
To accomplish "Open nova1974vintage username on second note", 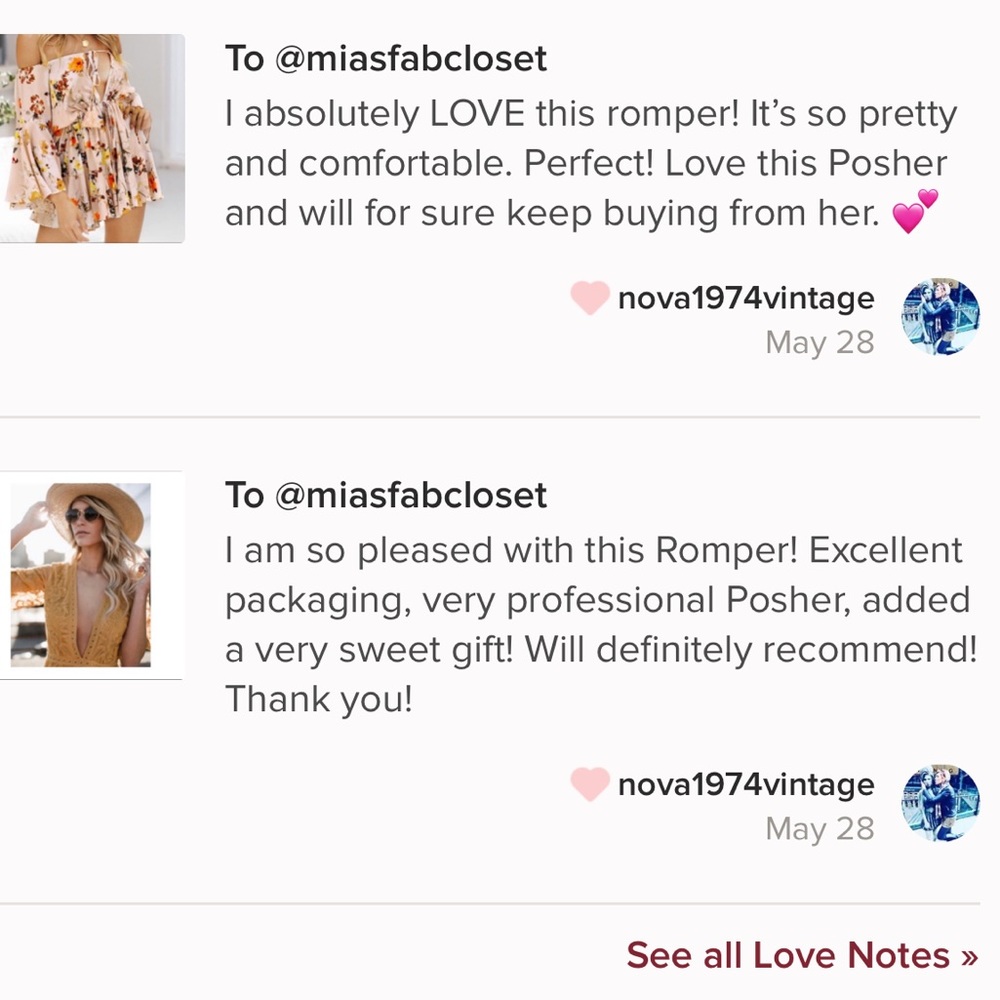I will (746, 785).
